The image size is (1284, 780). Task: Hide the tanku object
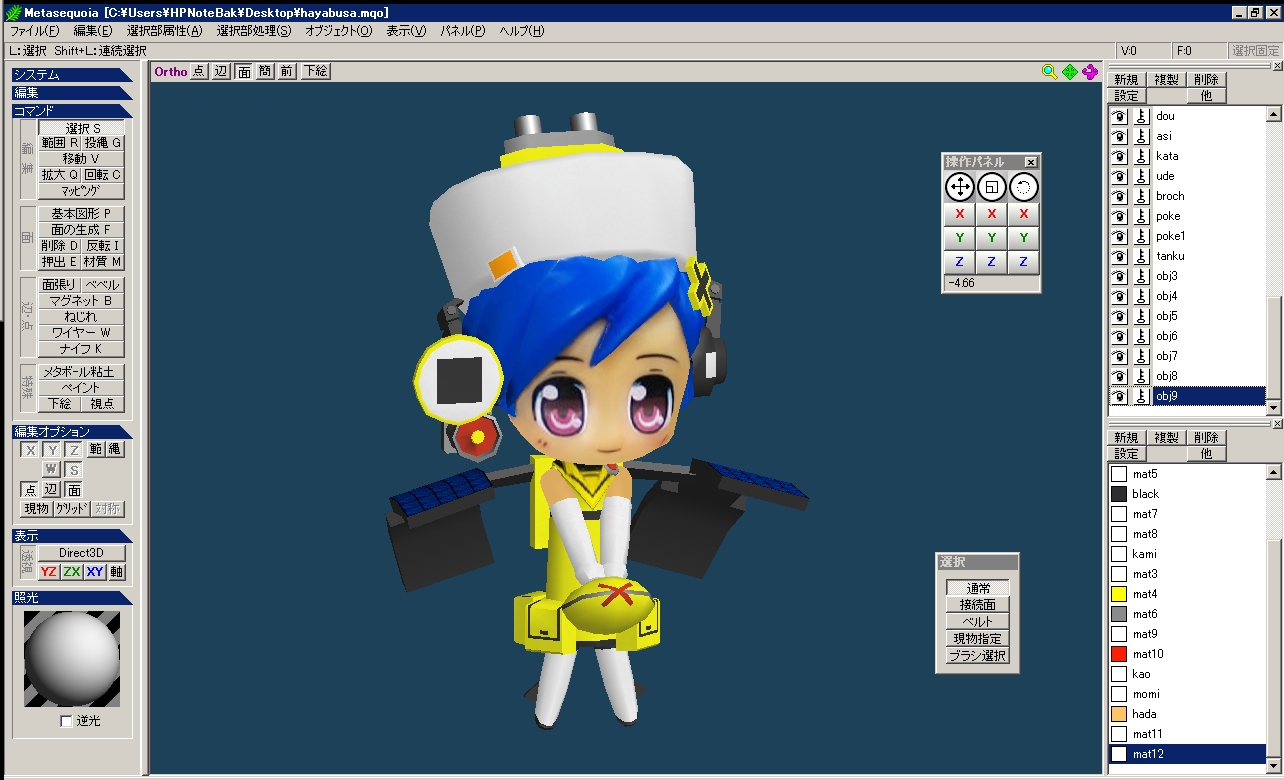pyautogui.click(x=1120, y=256)
